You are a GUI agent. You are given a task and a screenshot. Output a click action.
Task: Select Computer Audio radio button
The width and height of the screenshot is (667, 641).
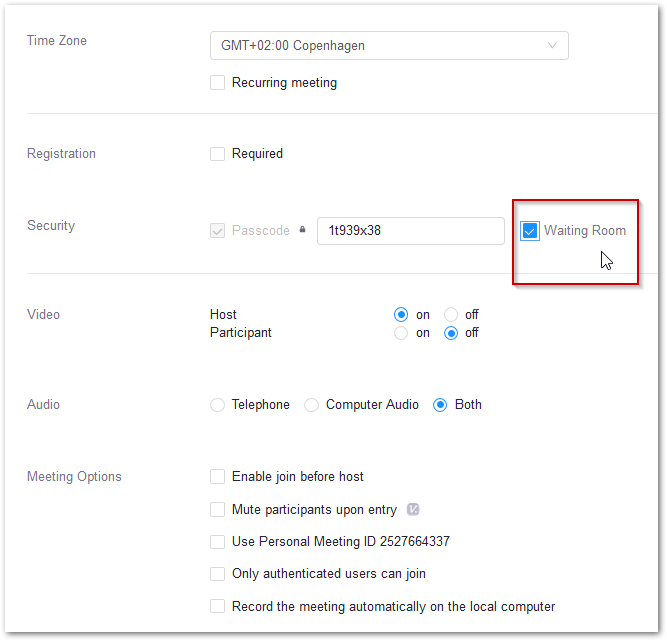(x=311, y=405)
